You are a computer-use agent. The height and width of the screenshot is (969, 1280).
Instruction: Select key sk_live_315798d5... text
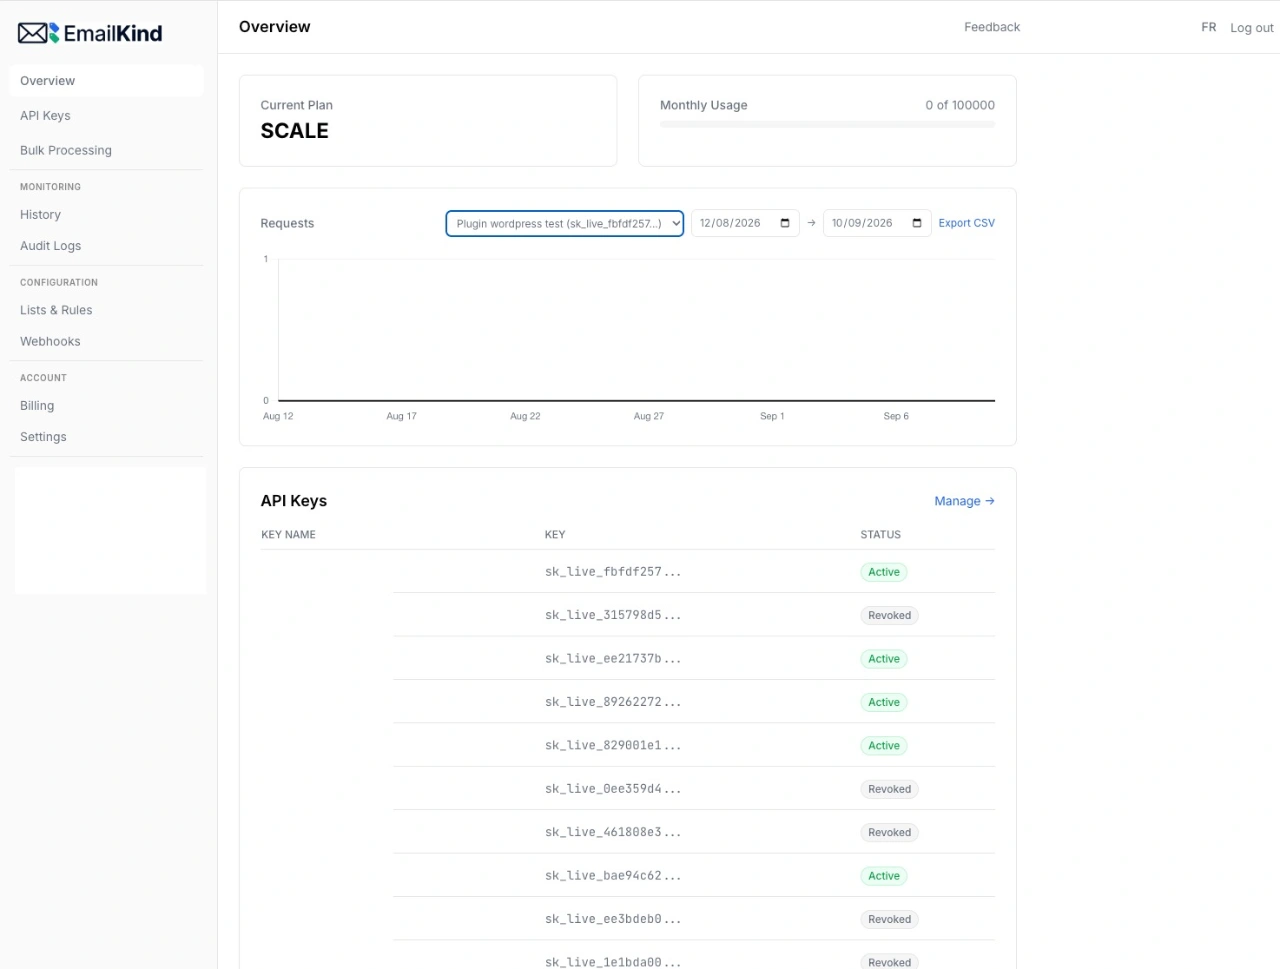pos(613,615)
